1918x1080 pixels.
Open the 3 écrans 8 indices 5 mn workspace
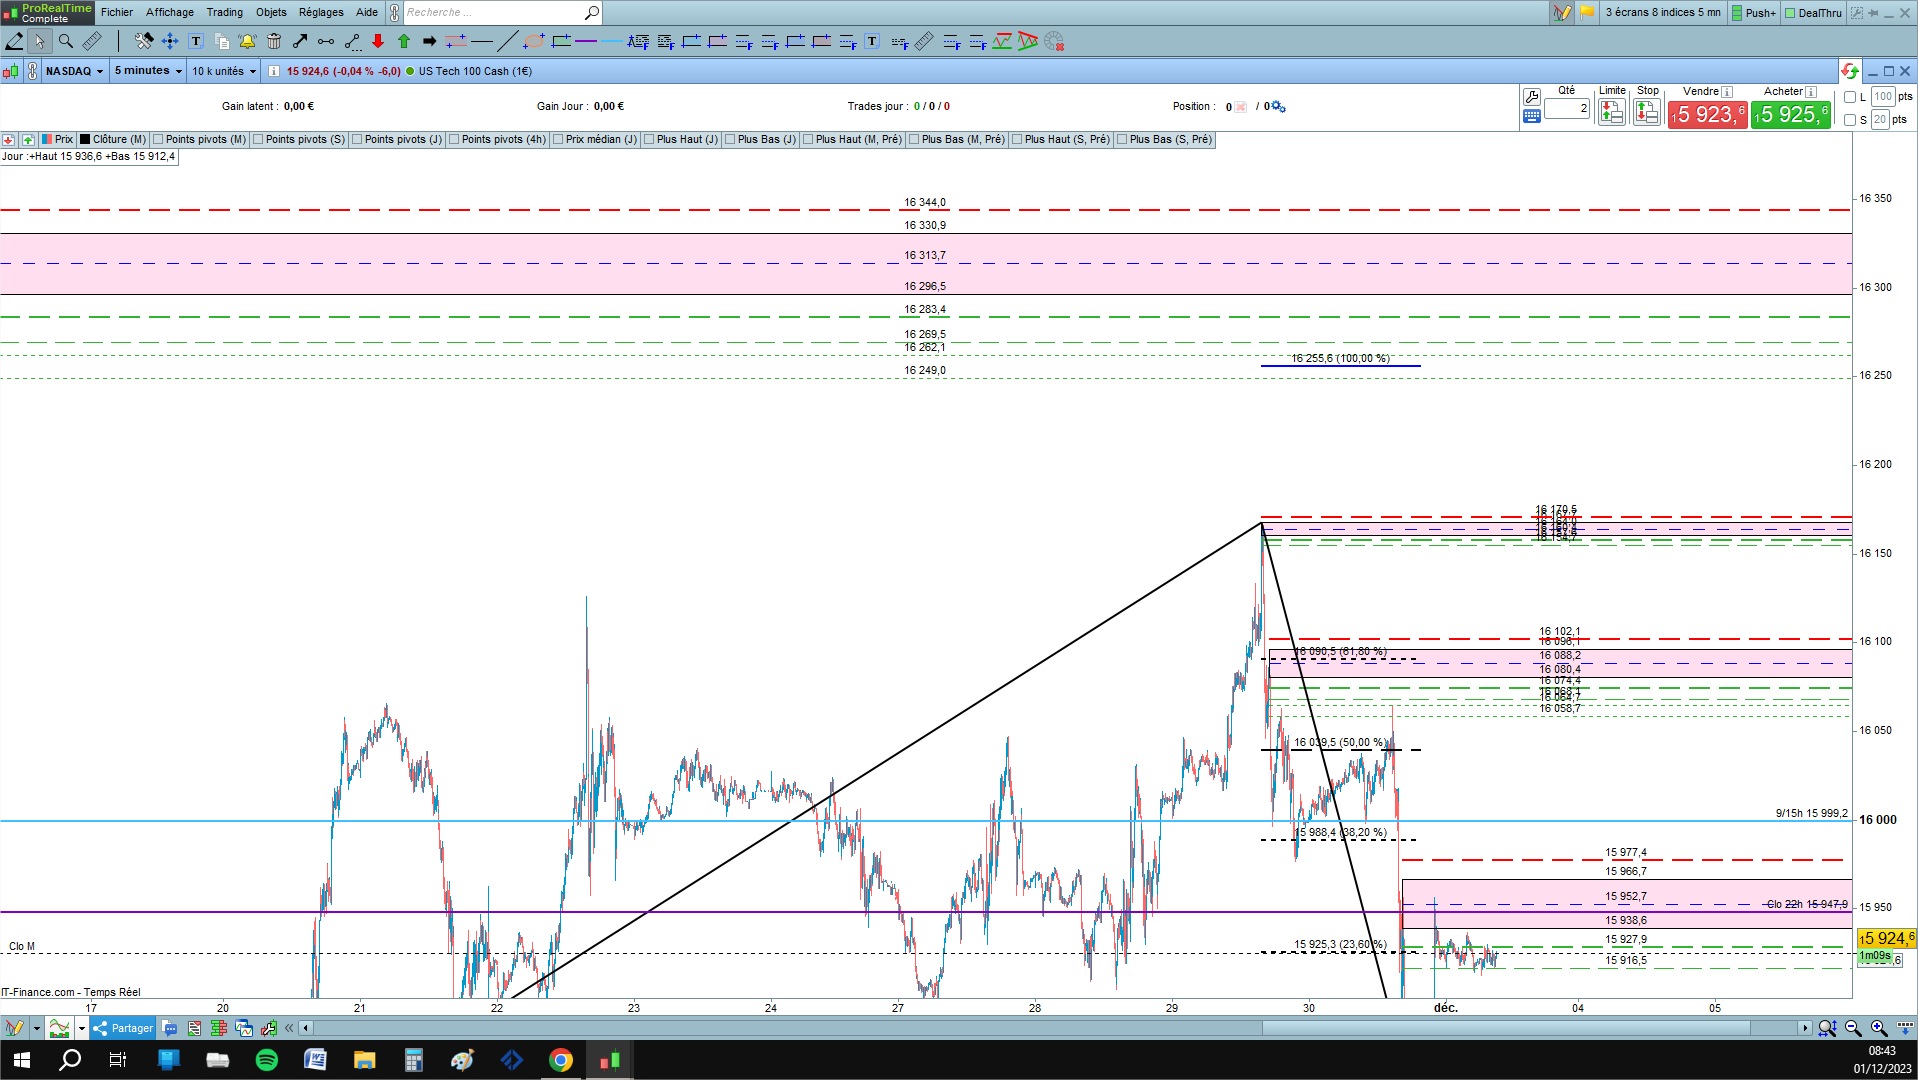click(x=1662, y=13)
